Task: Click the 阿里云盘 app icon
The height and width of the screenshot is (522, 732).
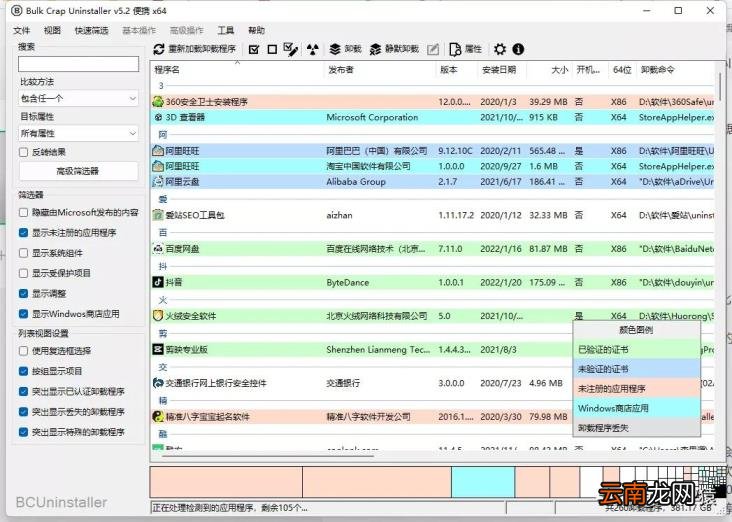Action: coord(158,182)
